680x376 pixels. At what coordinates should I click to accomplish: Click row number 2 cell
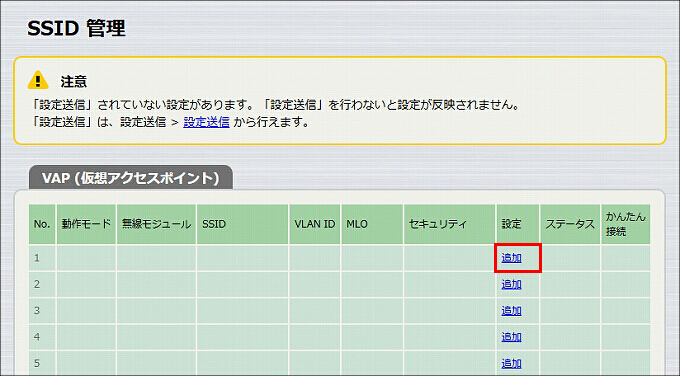[42, 284]
